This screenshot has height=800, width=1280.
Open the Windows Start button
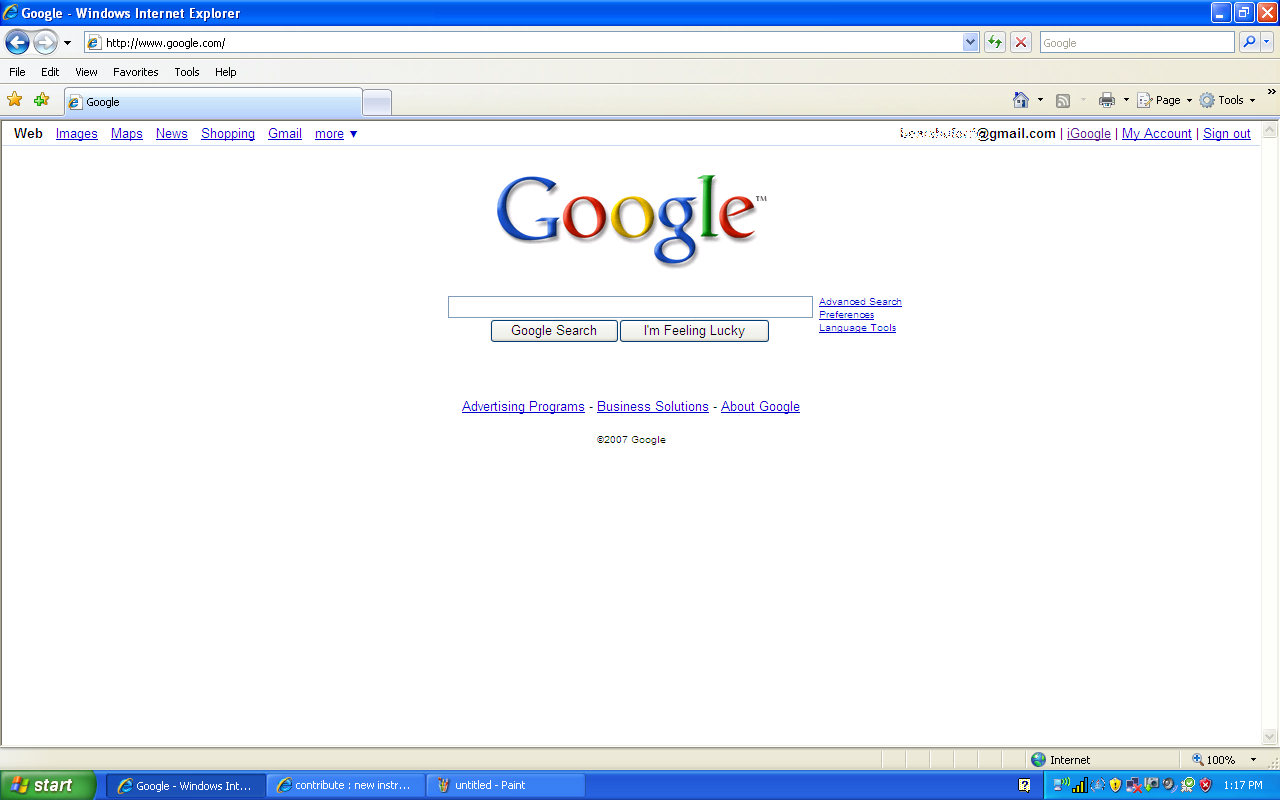48,785
